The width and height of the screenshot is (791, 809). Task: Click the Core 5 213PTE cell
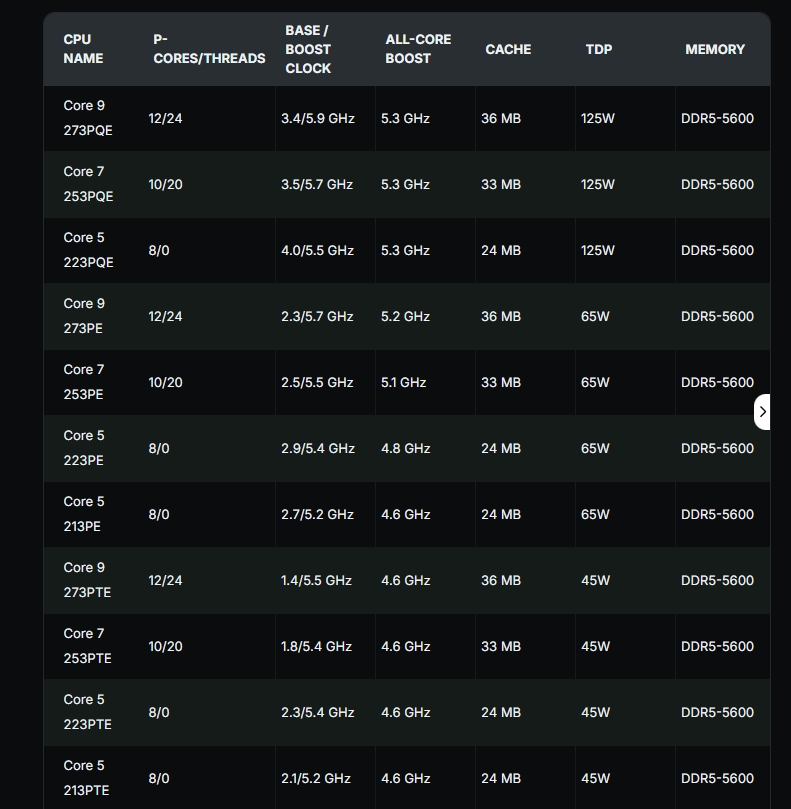pos(86,779)
